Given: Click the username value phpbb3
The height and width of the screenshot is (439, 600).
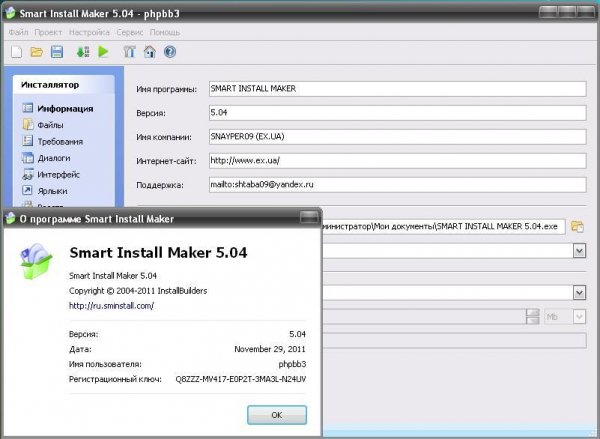Looking at the screenshot, I should 292,364.
